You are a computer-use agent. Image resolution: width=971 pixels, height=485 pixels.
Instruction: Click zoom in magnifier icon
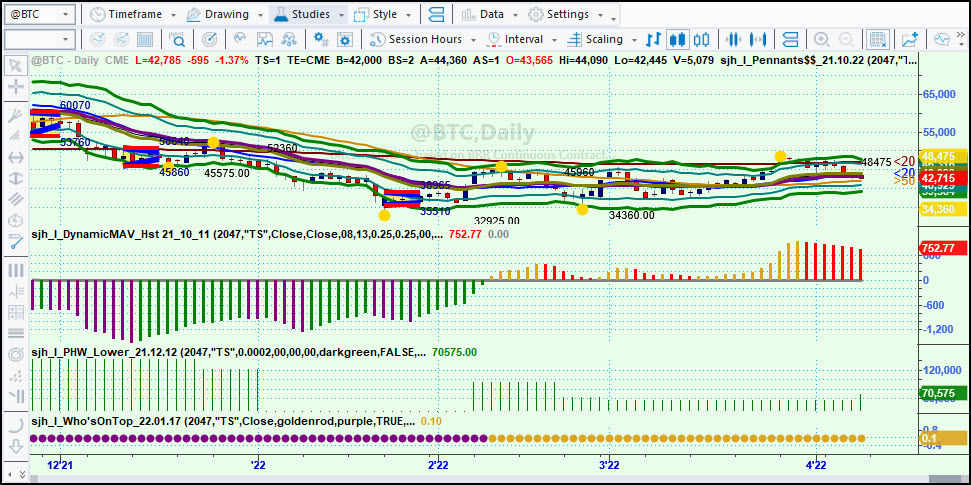pyautogui.click(x=822, y=40)
